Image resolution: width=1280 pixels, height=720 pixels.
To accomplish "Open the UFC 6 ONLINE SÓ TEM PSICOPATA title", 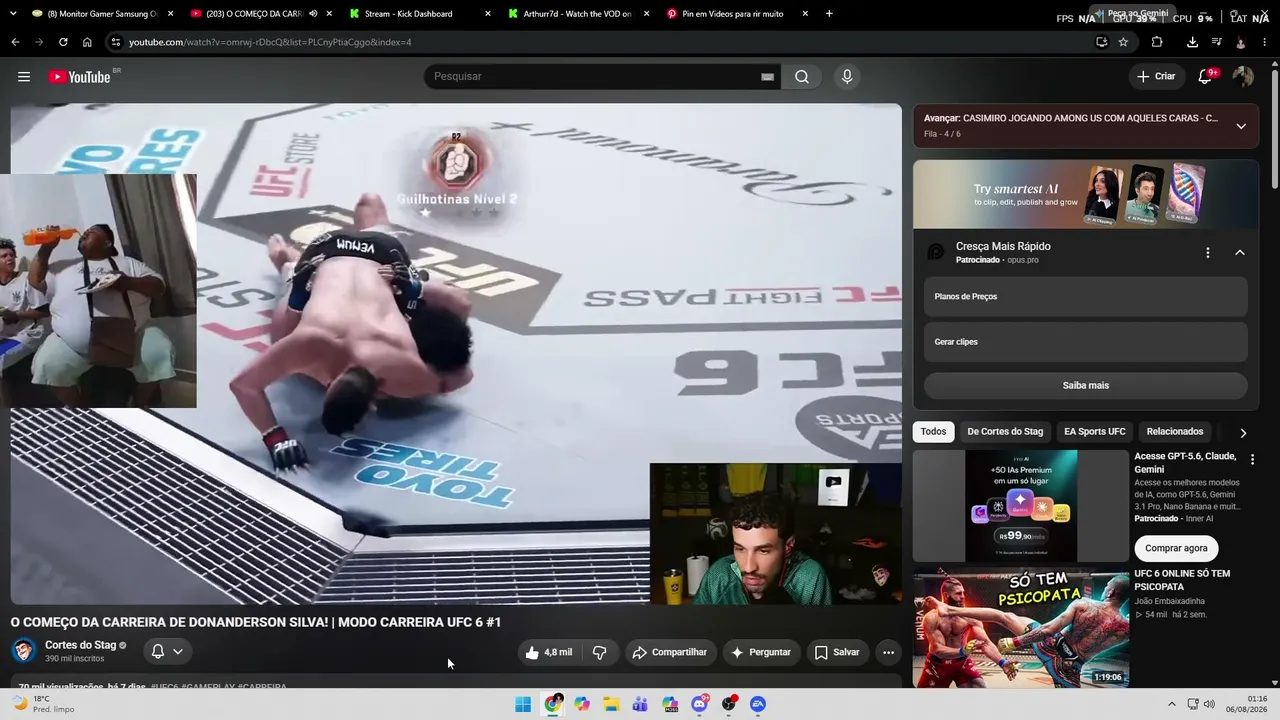I will [x=1182, y=580].
